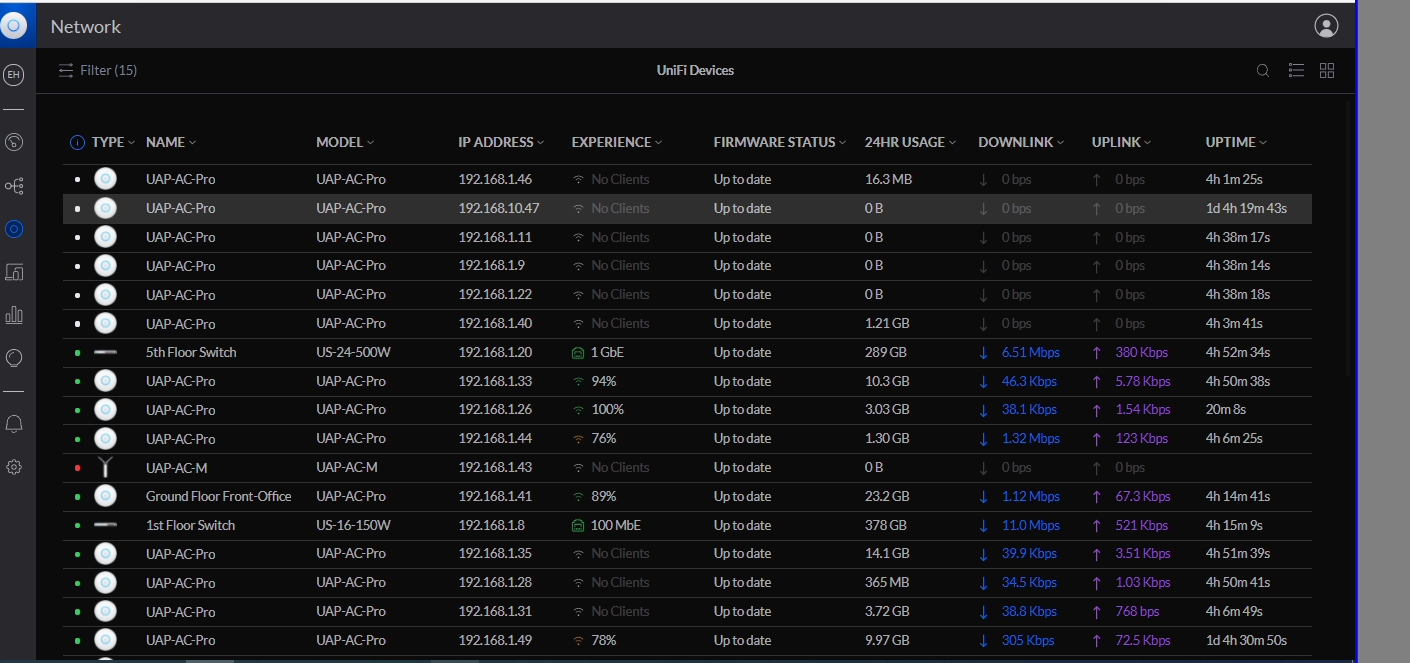Open Settings gear in sidebar

[x=14, y=467]
